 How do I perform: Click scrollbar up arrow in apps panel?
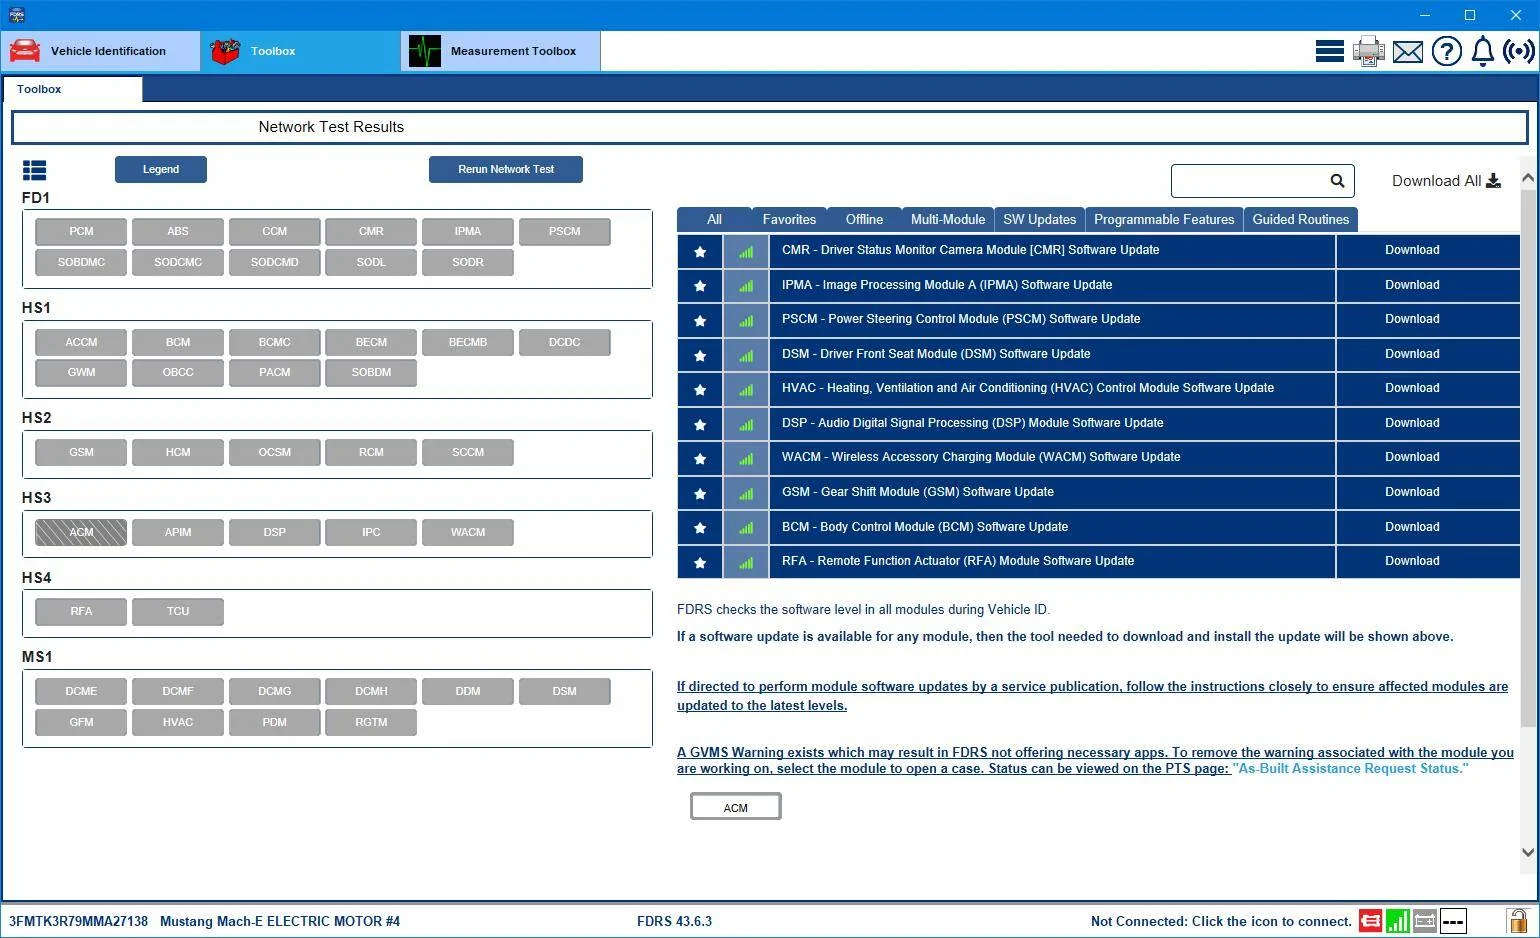[x=1527, y=178]
